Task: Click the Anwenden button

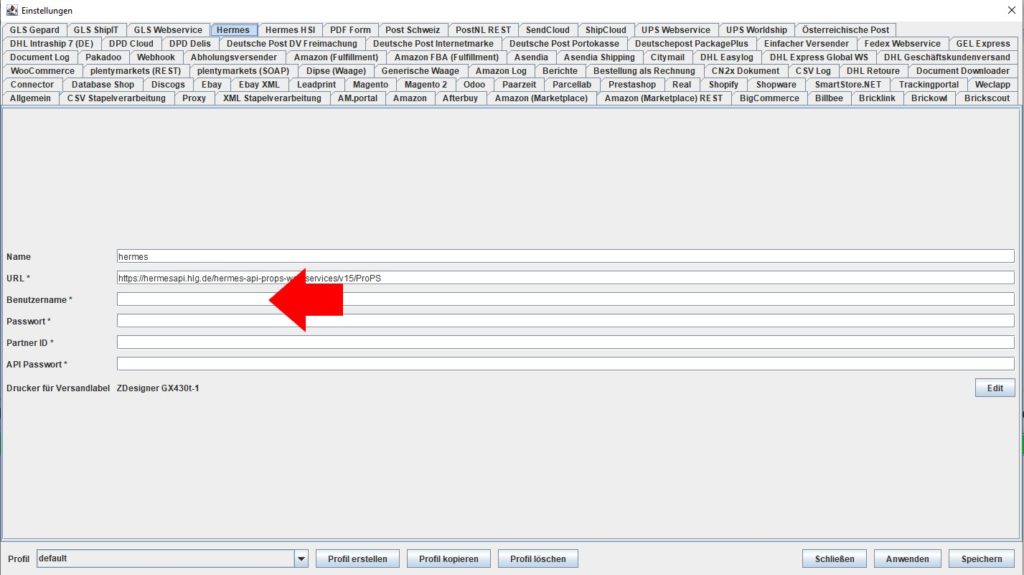Action: 907,559
